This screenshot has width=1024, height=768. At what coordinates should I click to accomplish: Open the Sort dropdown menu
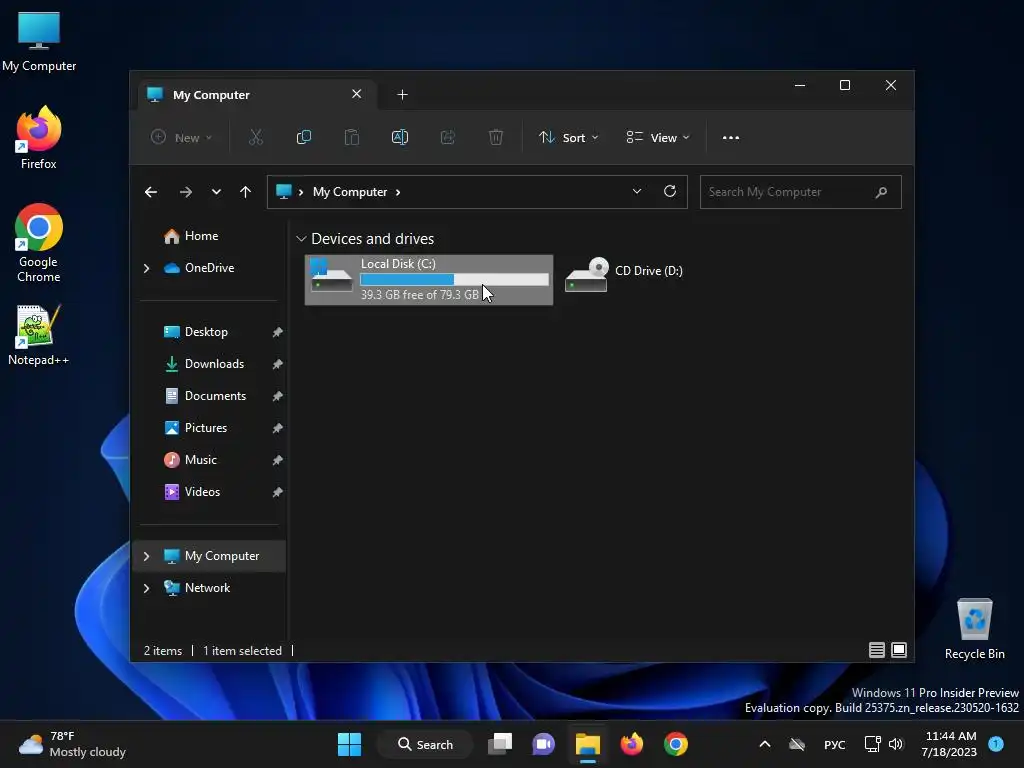(568, 137)
